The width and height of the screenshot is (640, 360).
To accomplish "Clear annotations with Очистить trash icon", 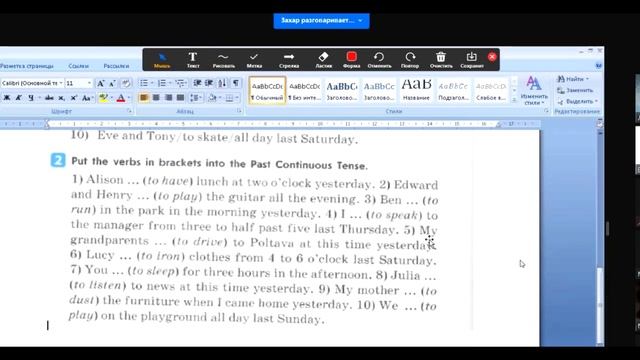I will click(x=441, y=60).
